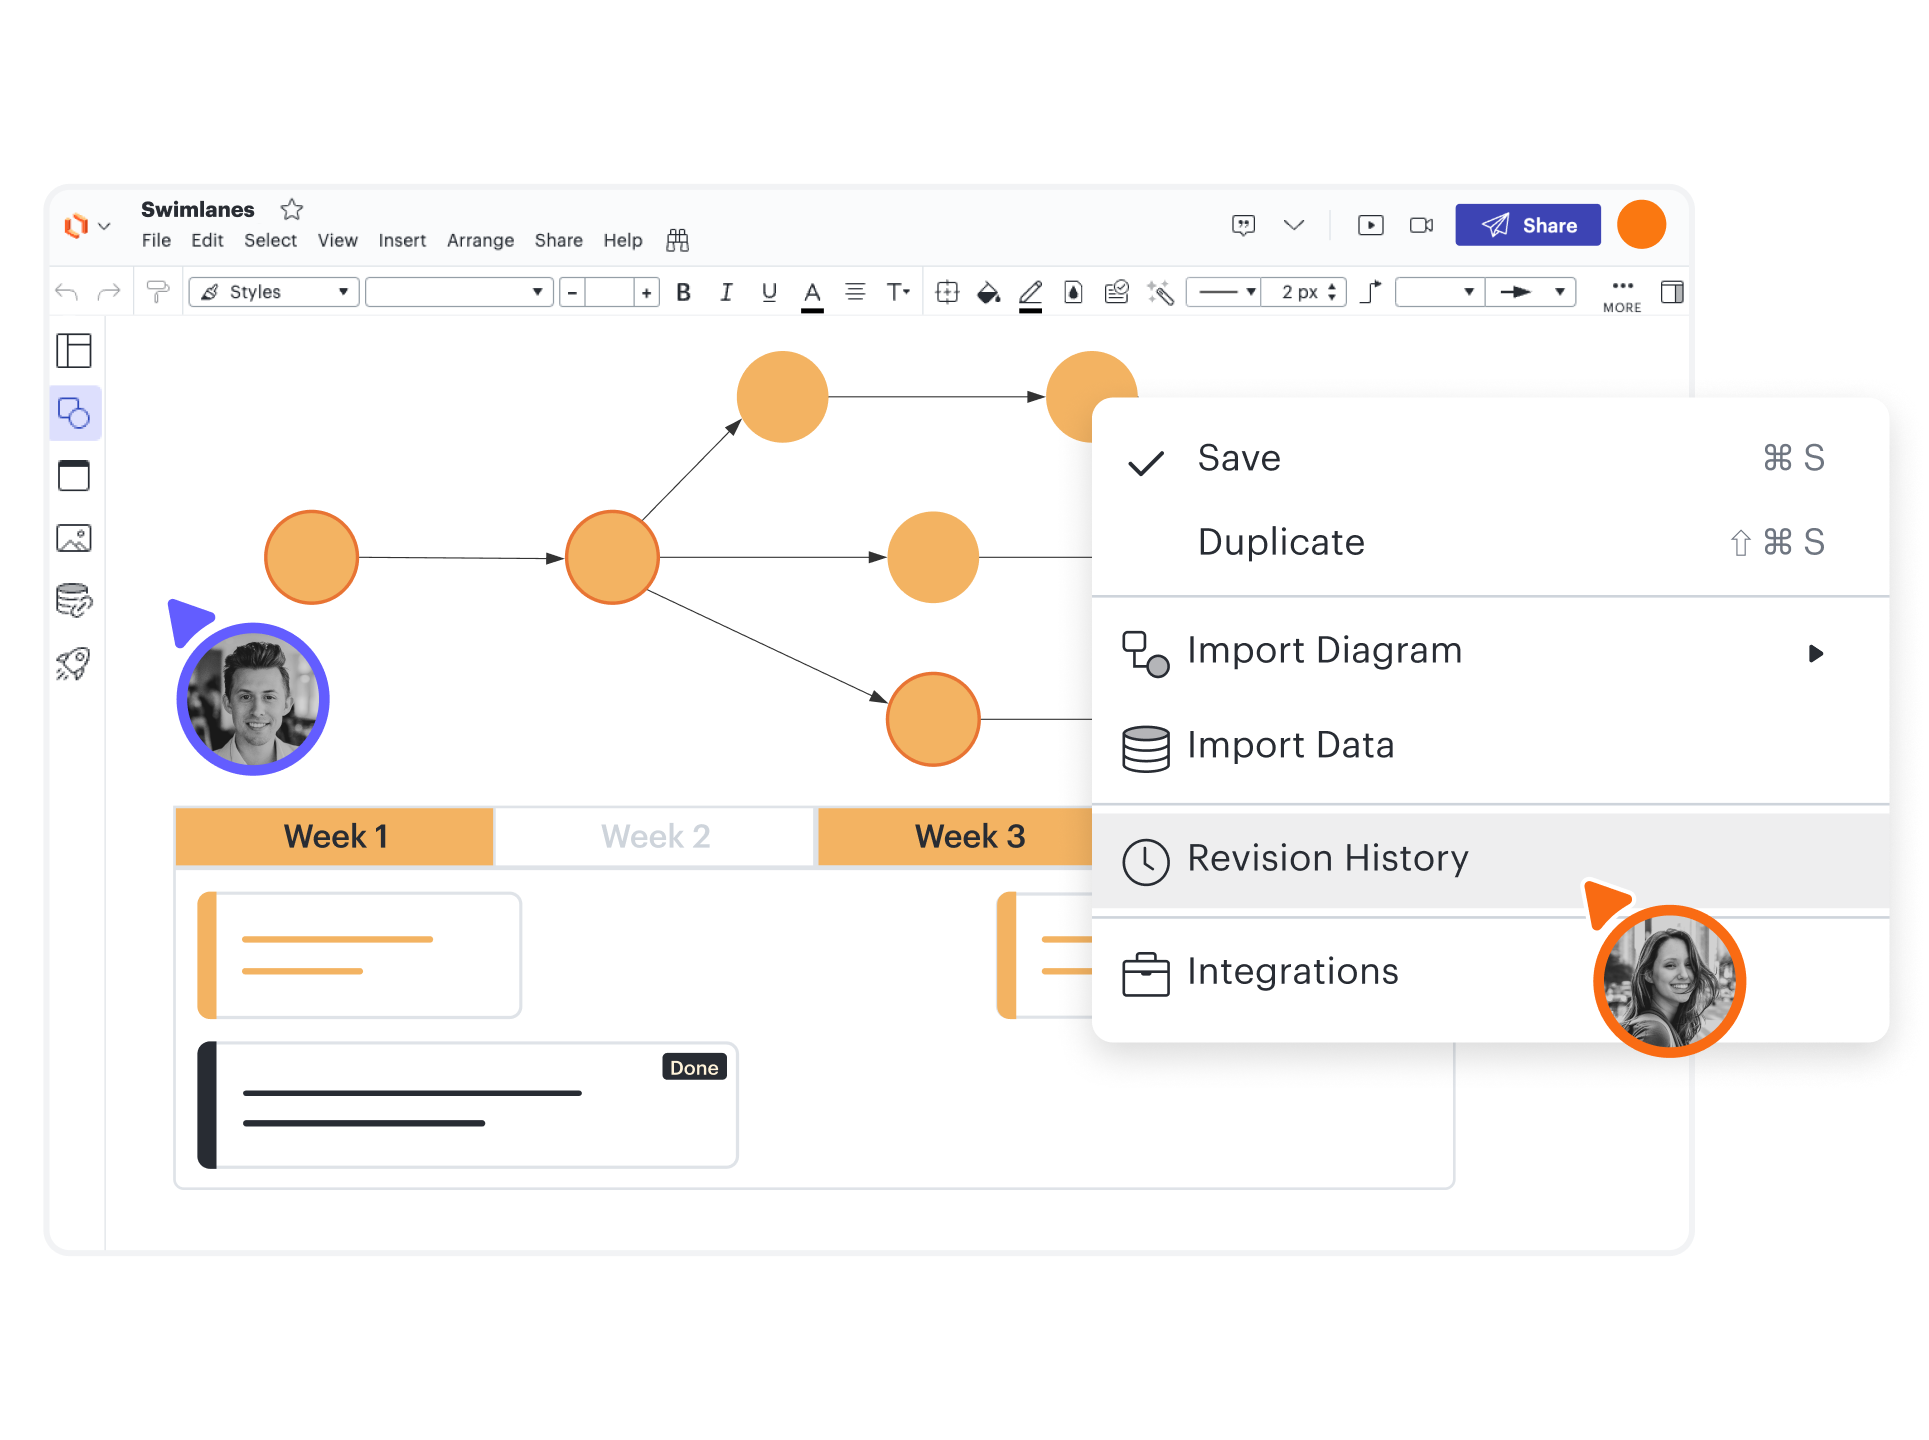This screenshot has height=1440, width=1929.
Task: Open the image insert sidebar icon
Action: tap(74, 538)
